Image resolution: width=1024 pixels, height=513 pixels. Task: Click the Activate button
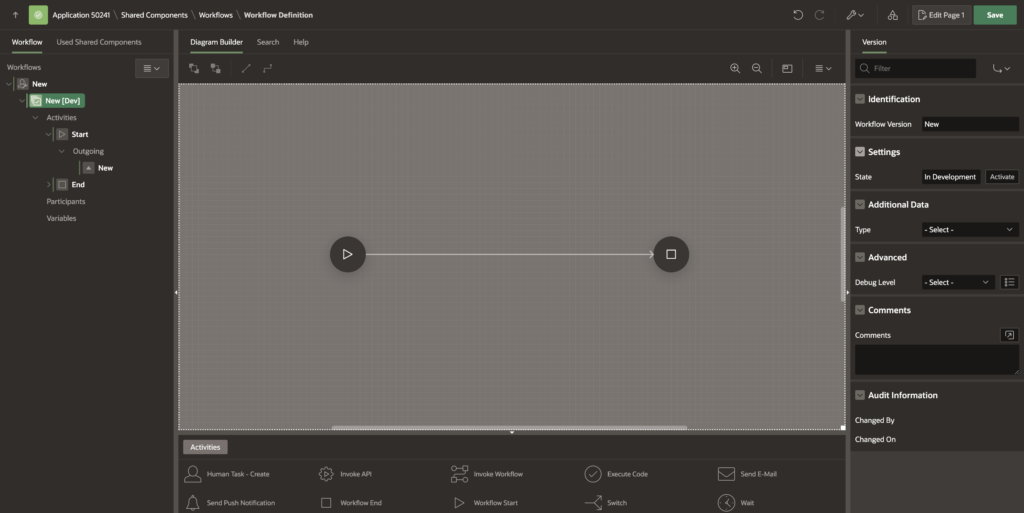click(x=1001, y=177)
